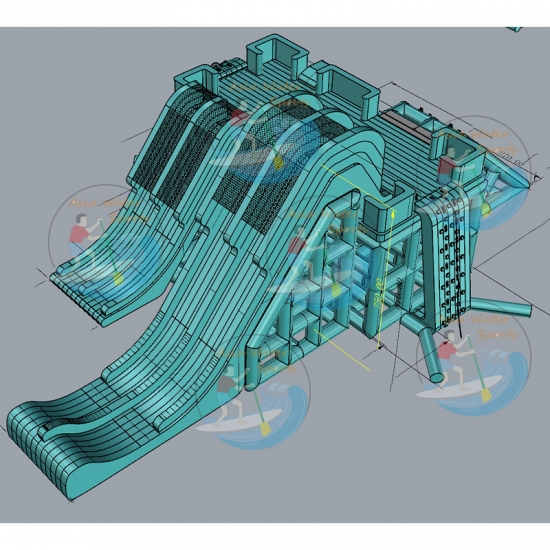Click the paddleboarder logo beside the diagonal anchor tube

[473, 360]
